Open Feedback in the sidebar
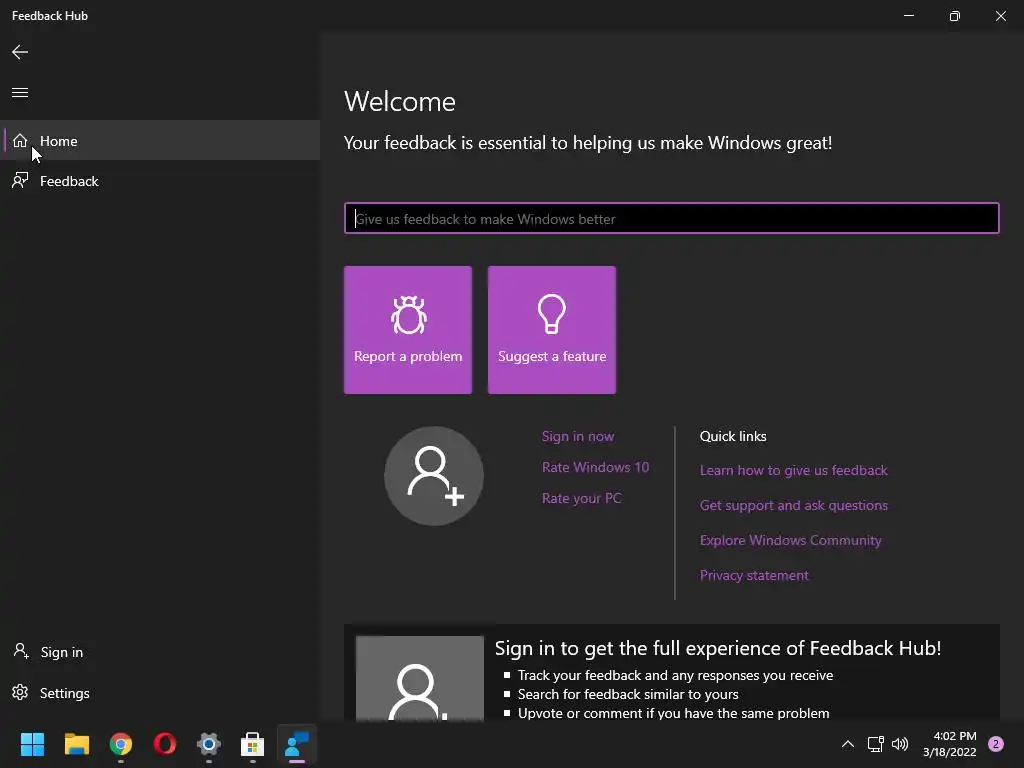 click(x=160, y=181)
